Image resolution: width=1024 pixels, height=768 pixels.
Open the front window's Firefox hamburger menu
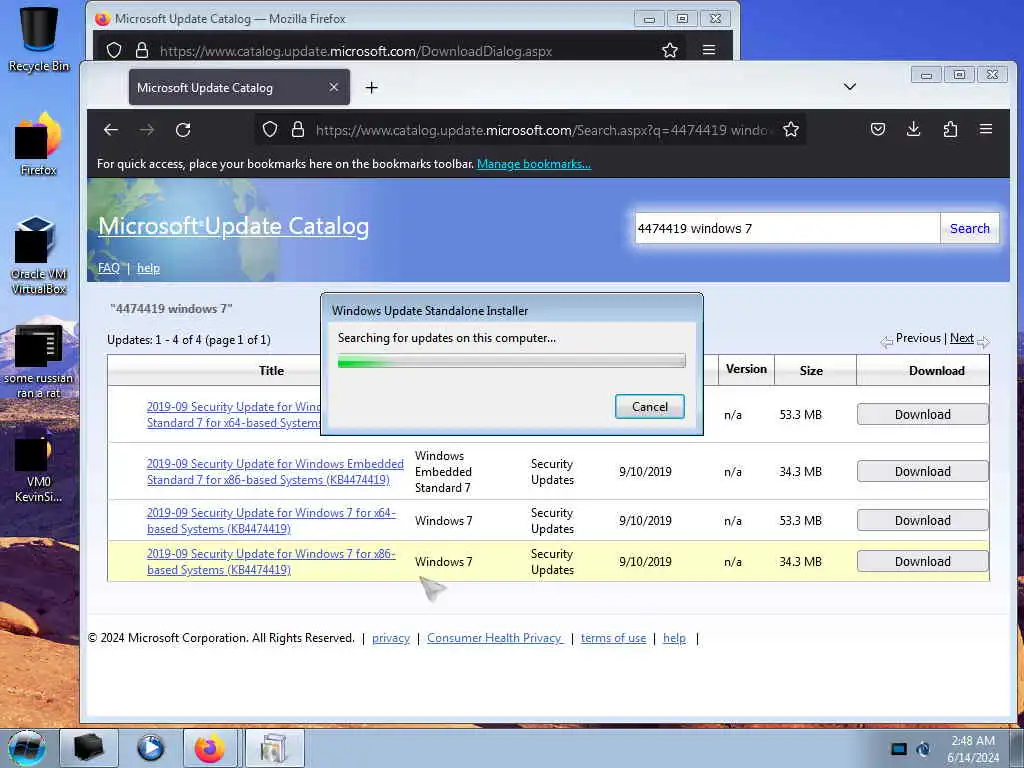click(x=986, y=129)
